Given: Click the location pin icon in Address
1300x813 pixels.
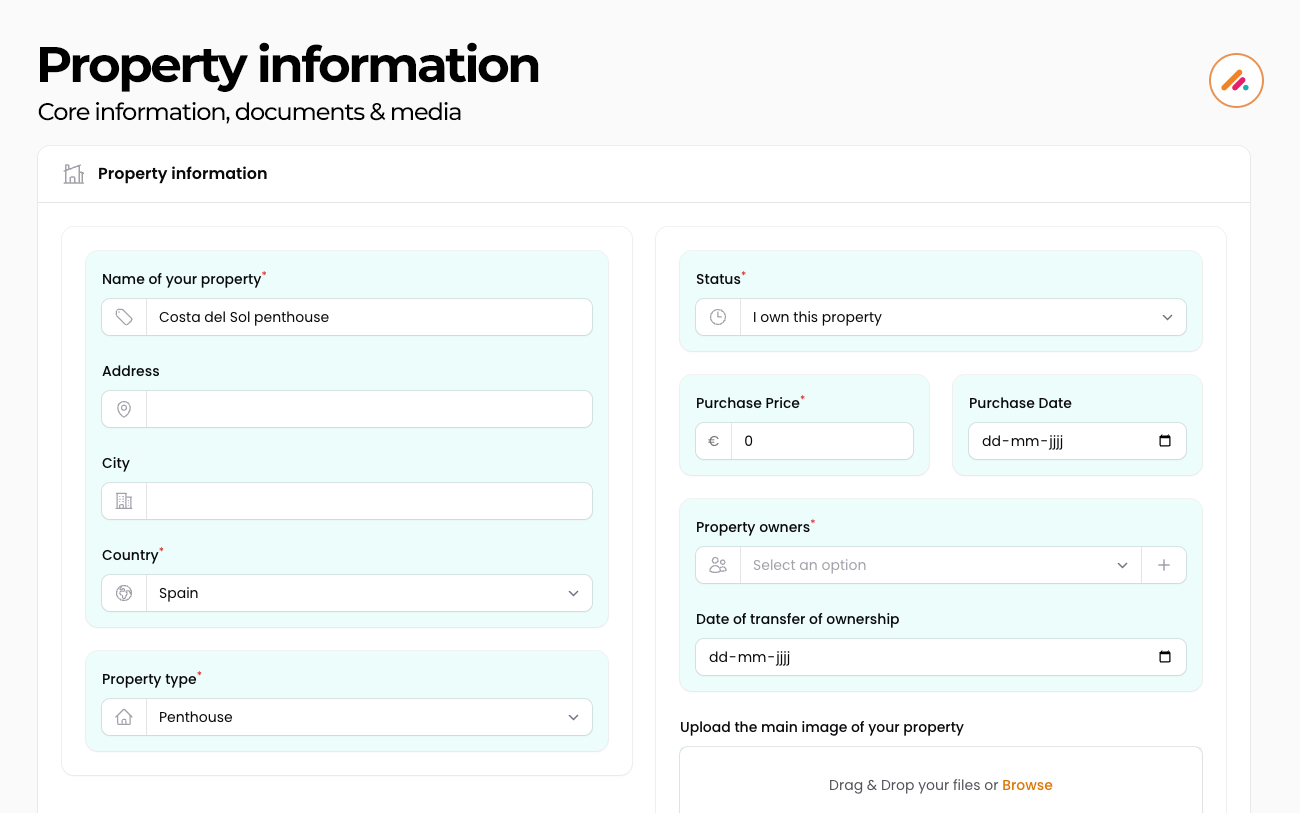Looking at the screenshot, I should [x=124, y=409].
